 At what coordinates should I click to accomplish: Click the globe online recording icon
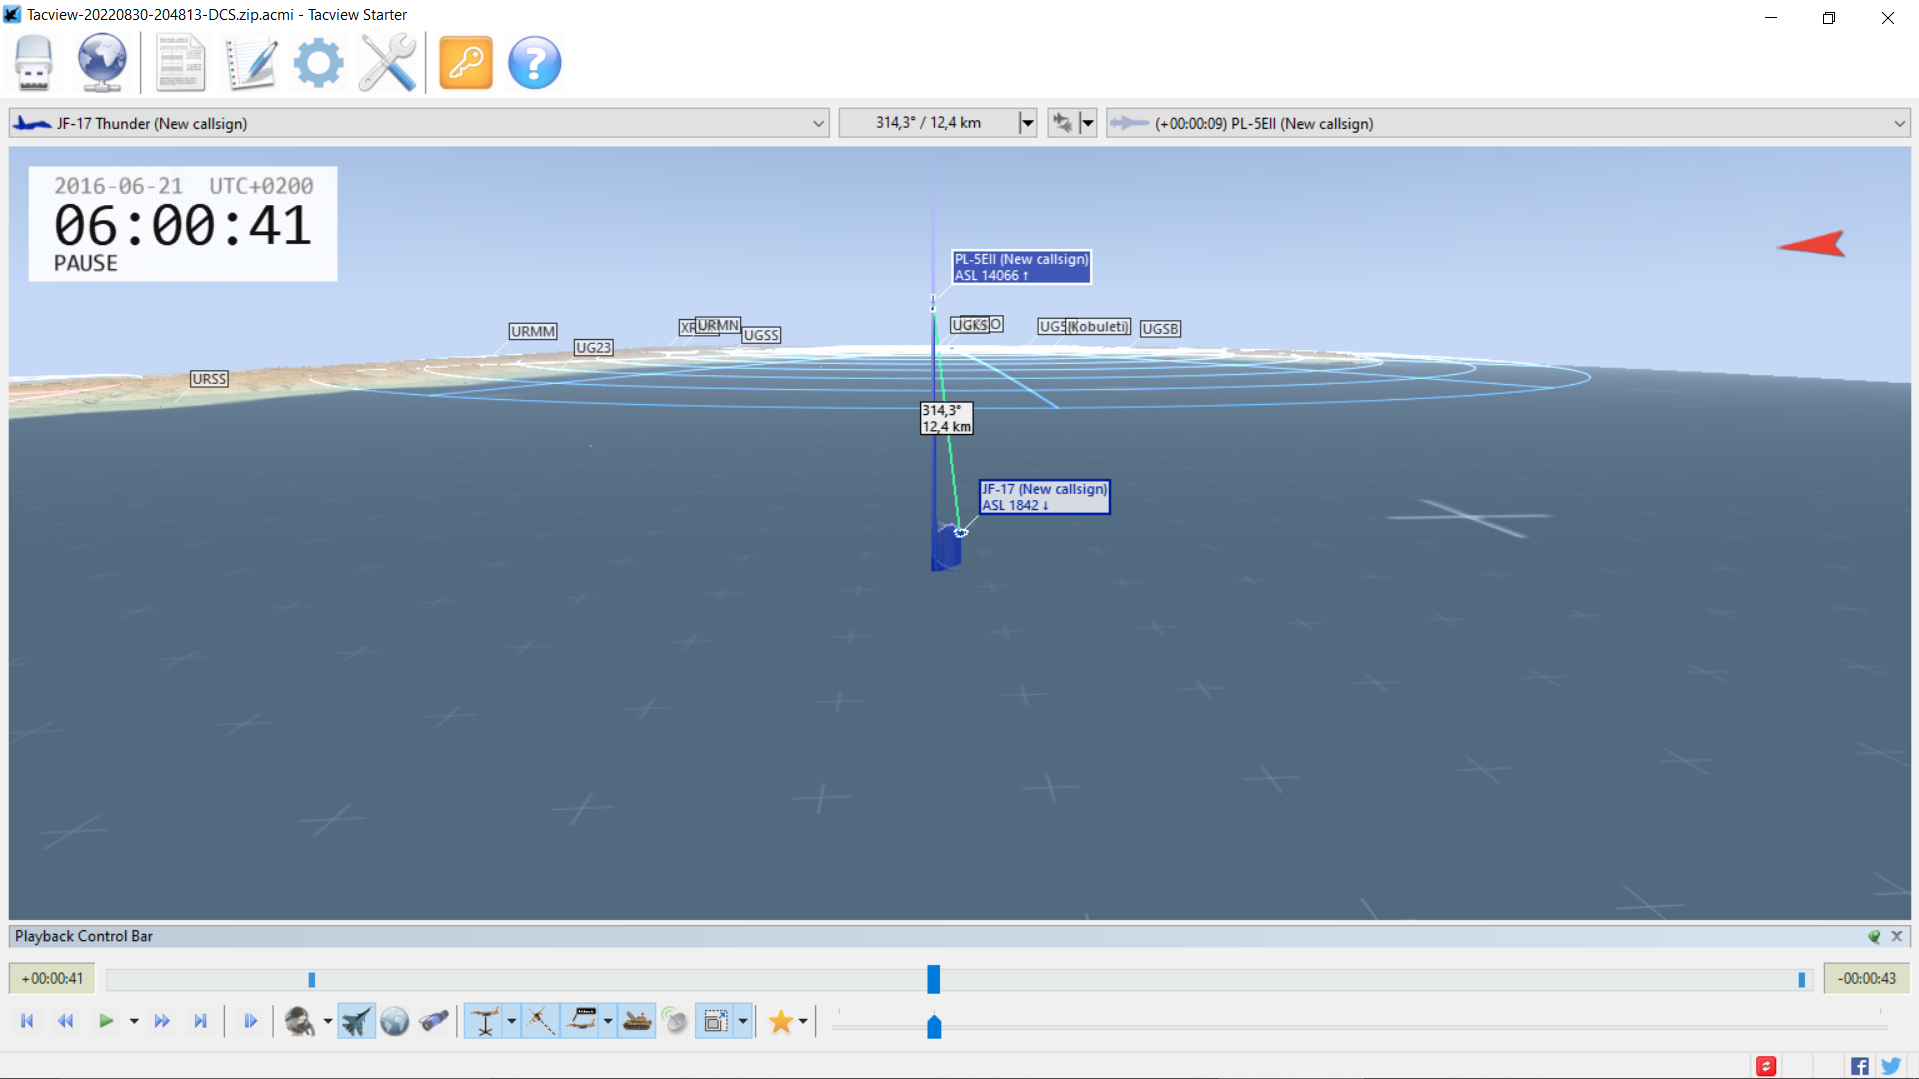point(102,62)
